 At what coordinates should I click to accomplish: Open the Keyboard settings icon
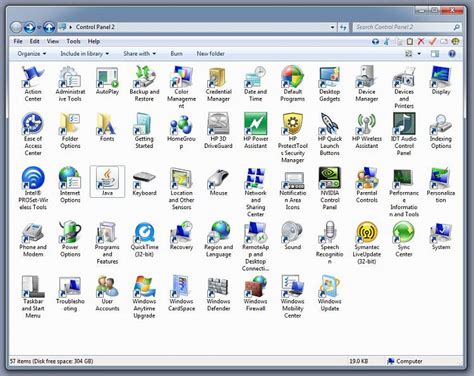click(x=144, y=182)
